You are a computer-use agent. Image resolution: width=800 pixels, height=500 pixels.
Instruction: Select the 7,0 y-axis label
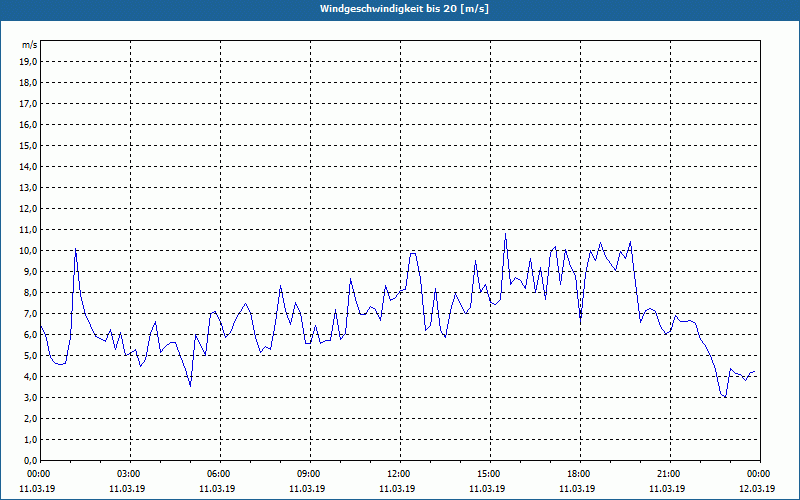pyautogui.click(x=30, y=314)
